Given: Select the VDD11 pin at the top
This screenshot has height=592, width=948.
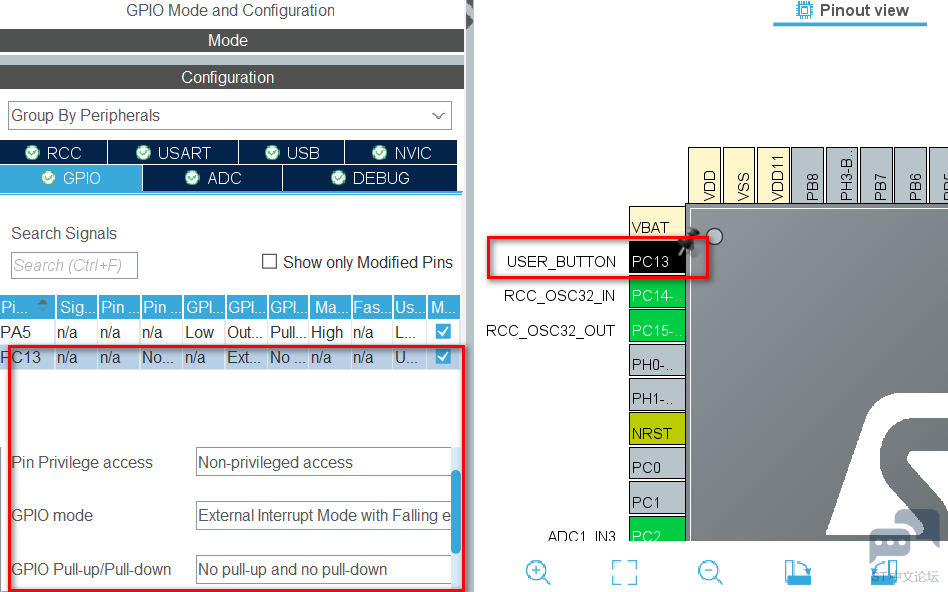Looking at the screenshot, I should 773,175.
